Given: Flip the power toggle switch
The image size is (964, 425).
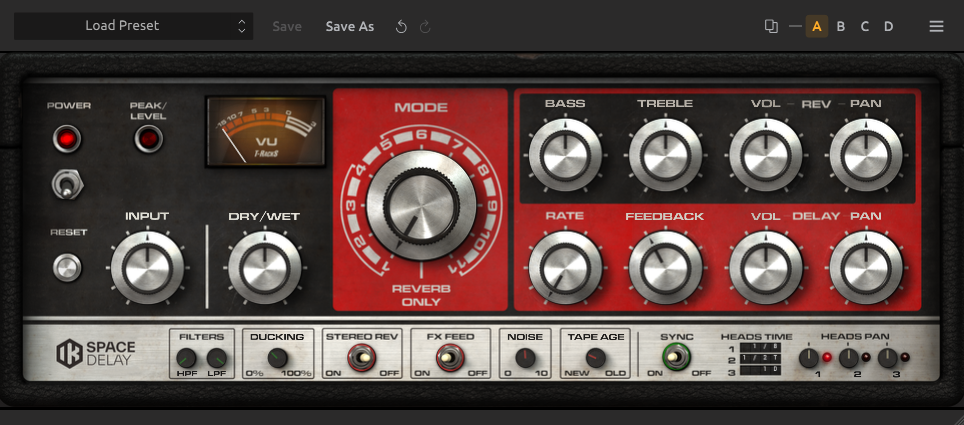Looking at the screenshot, I should (66, 185).
